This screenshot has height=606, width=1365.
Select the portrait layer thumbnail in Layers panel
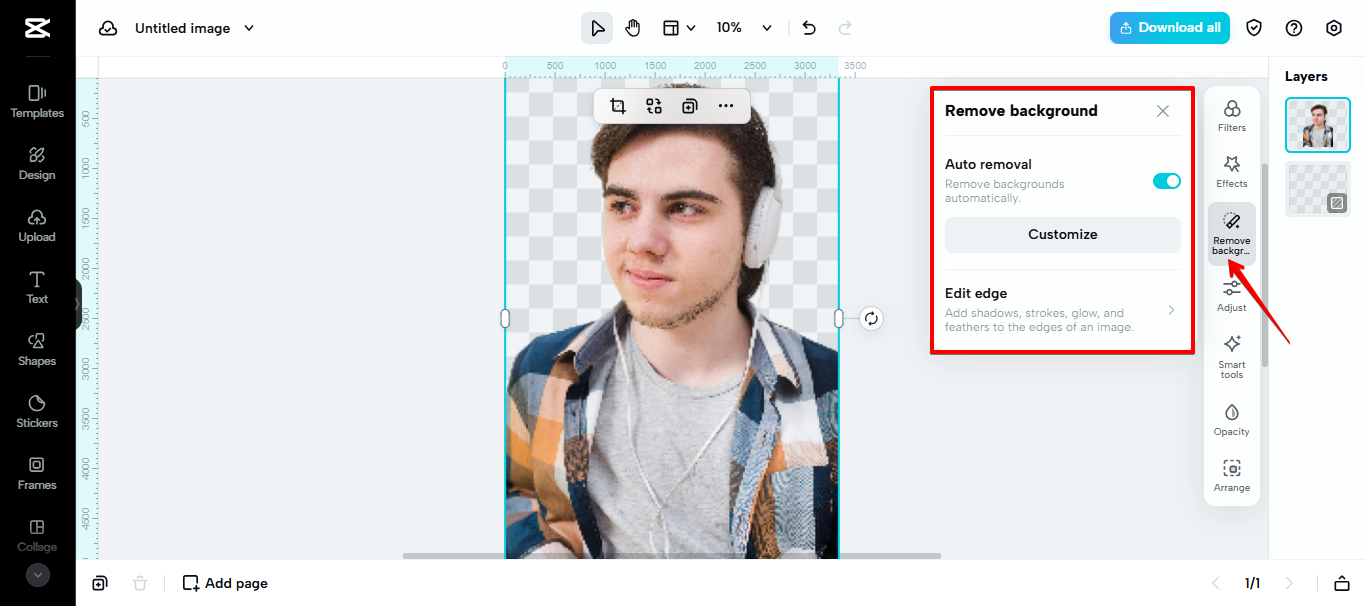[x=1317, y=124]
